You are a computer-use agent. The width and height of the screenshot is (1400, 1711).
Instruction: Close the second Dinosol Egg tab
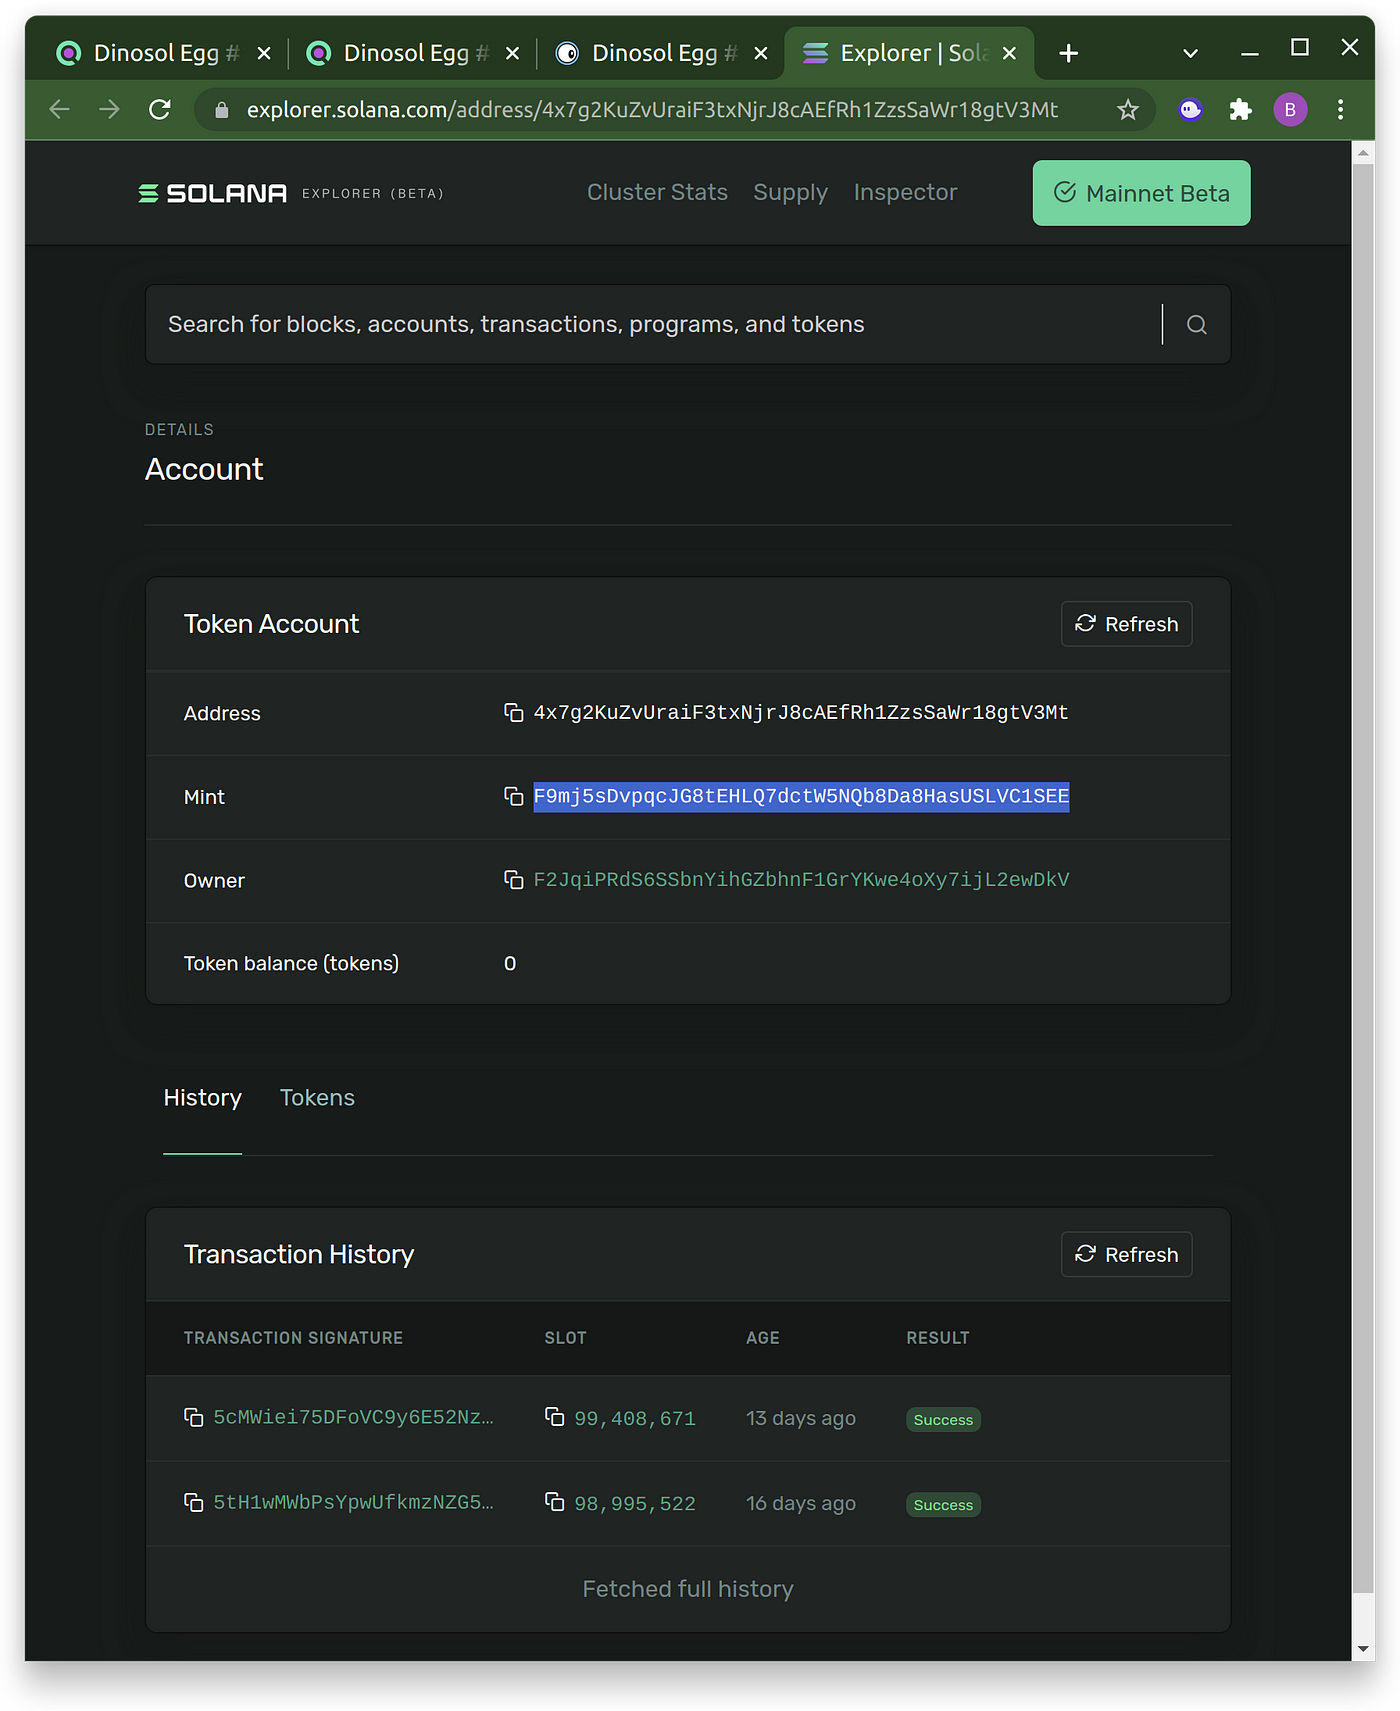tap(512, 53)
